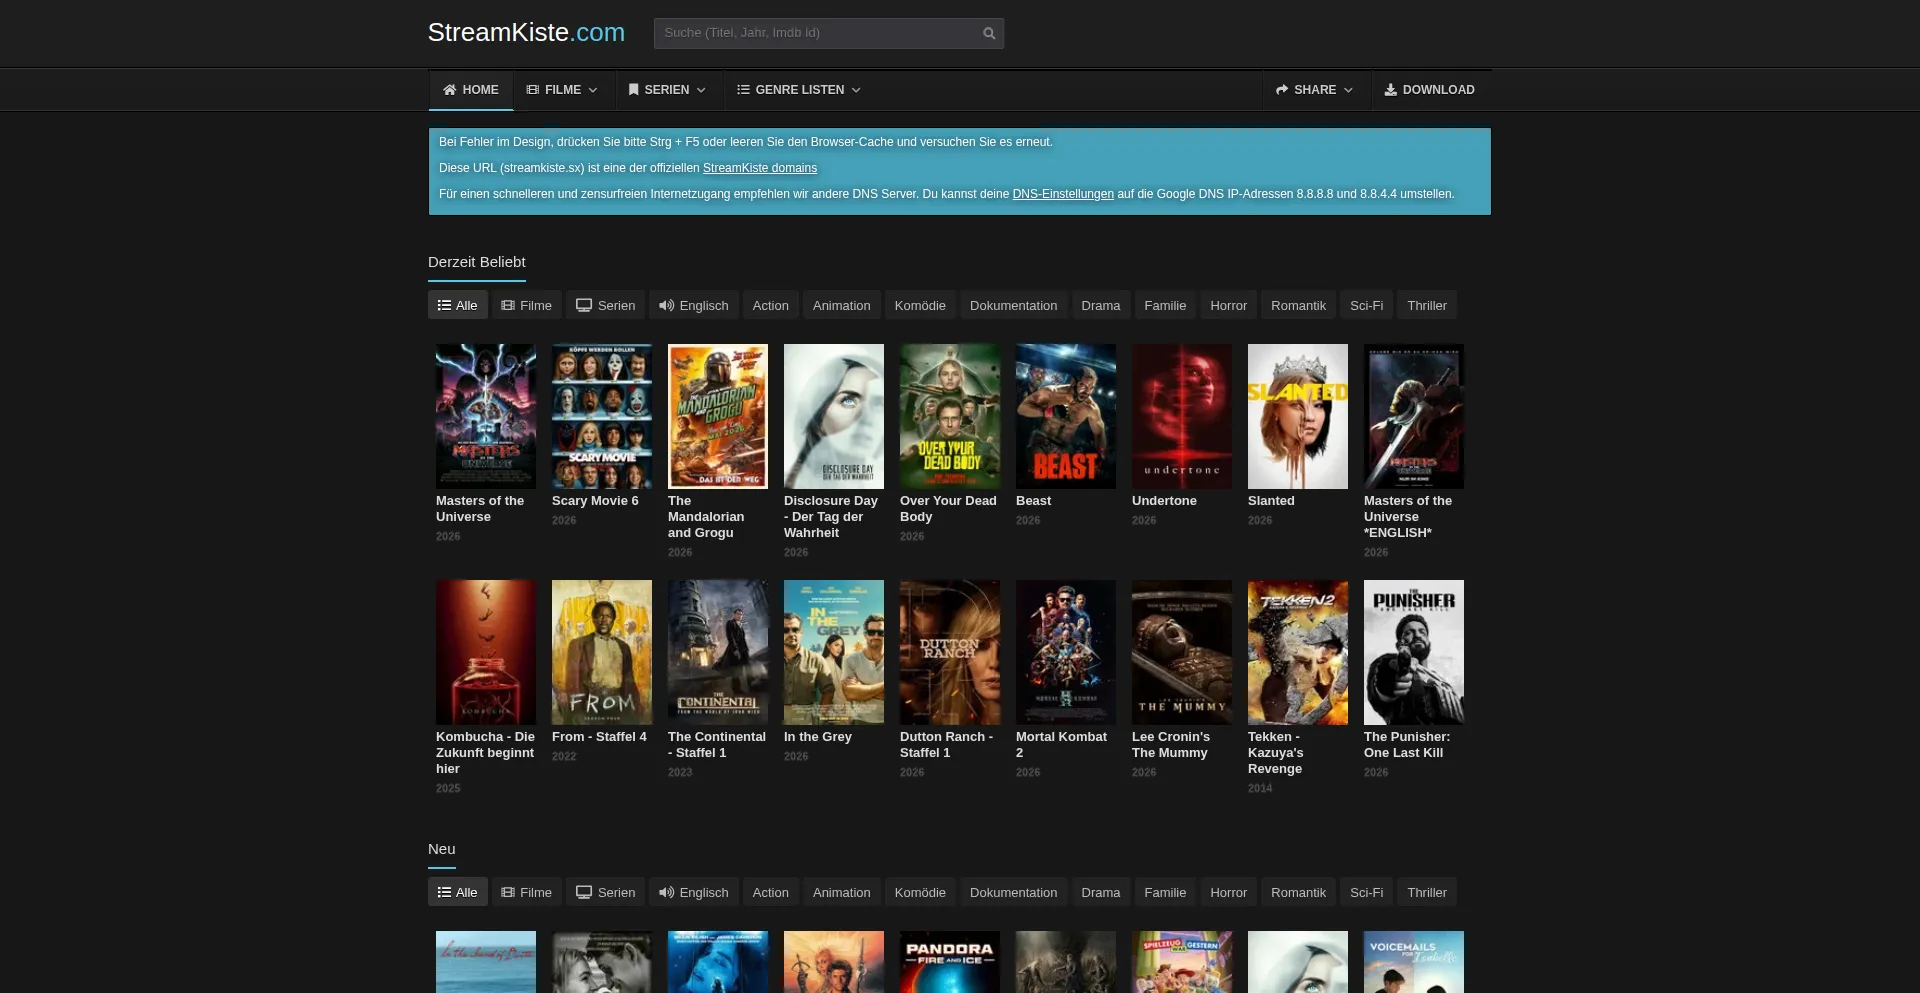Filter Derzeit Beliebt by Drama

pyautogui.click(x=1101, y=306)
